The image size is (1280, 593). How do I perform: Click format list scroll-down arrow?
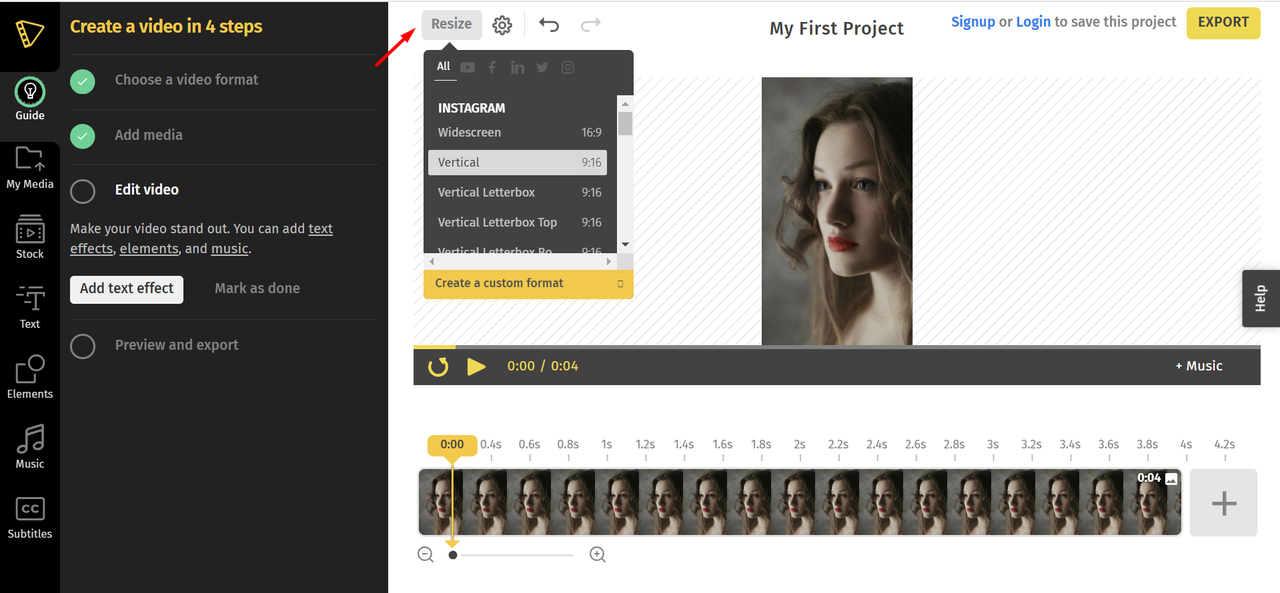pos(625,244)
